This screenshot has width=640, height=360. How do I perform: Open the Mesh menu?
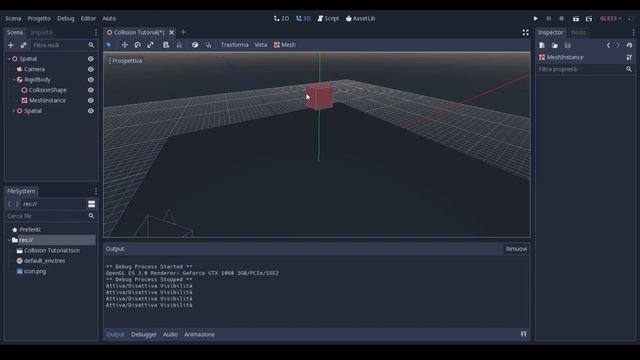[x=285, y=45]
